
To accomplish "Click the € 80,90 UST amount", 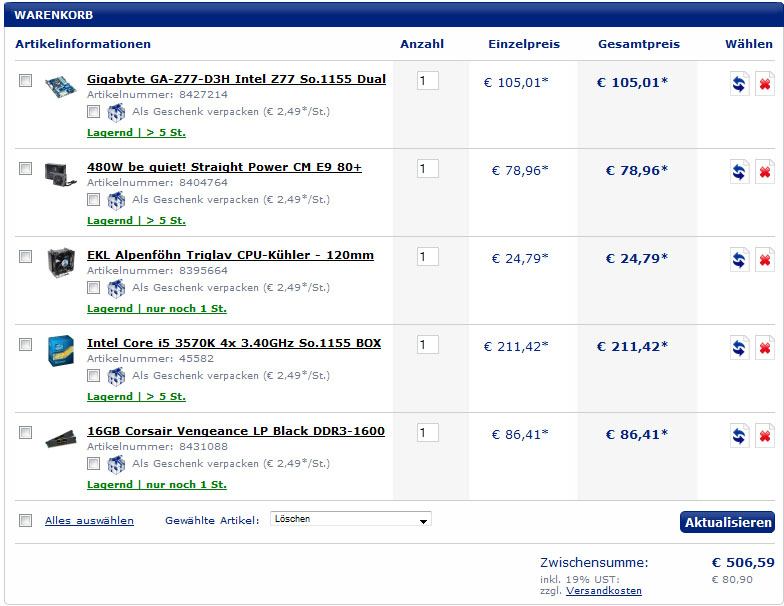I will 732,580.
